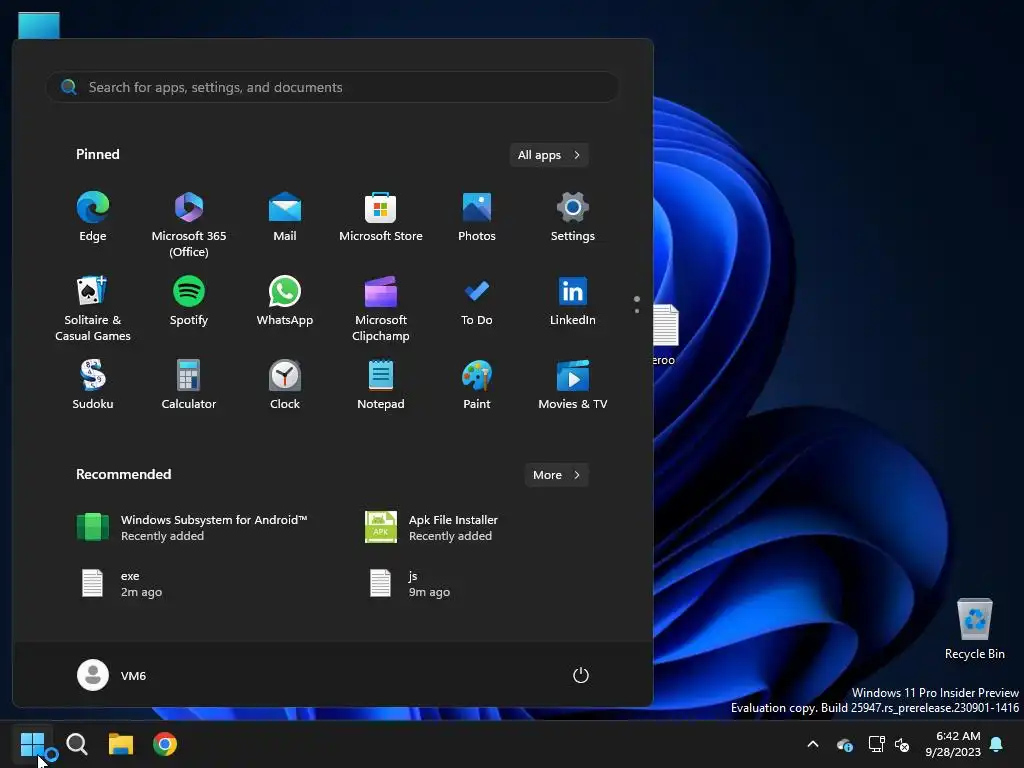Launch Microsoft 365 (Office)
This screenshot has height=768, width=1024.
click(189, 224)
